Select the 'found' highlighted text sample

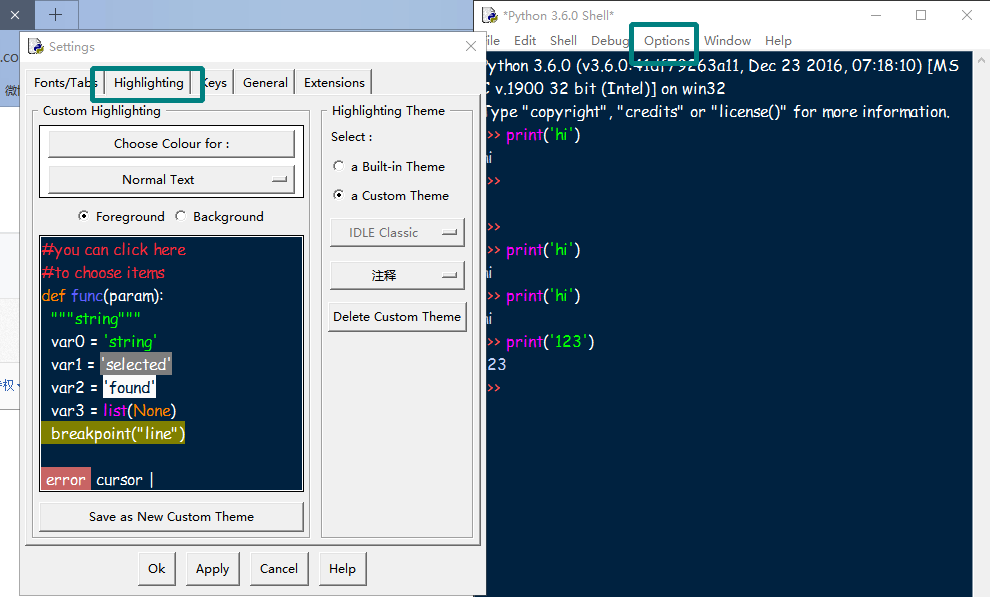(x=129, y=387)
